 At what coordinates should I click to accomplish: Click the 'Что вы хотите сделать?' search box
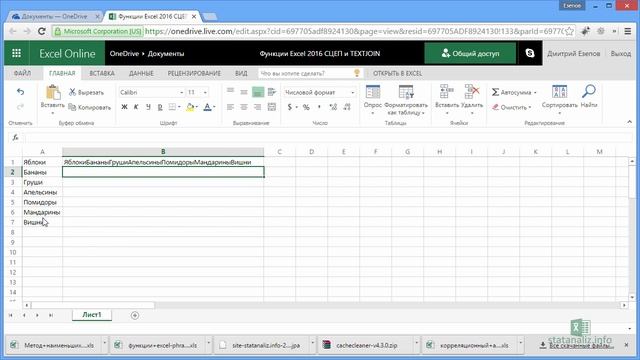tap(310, 73)
